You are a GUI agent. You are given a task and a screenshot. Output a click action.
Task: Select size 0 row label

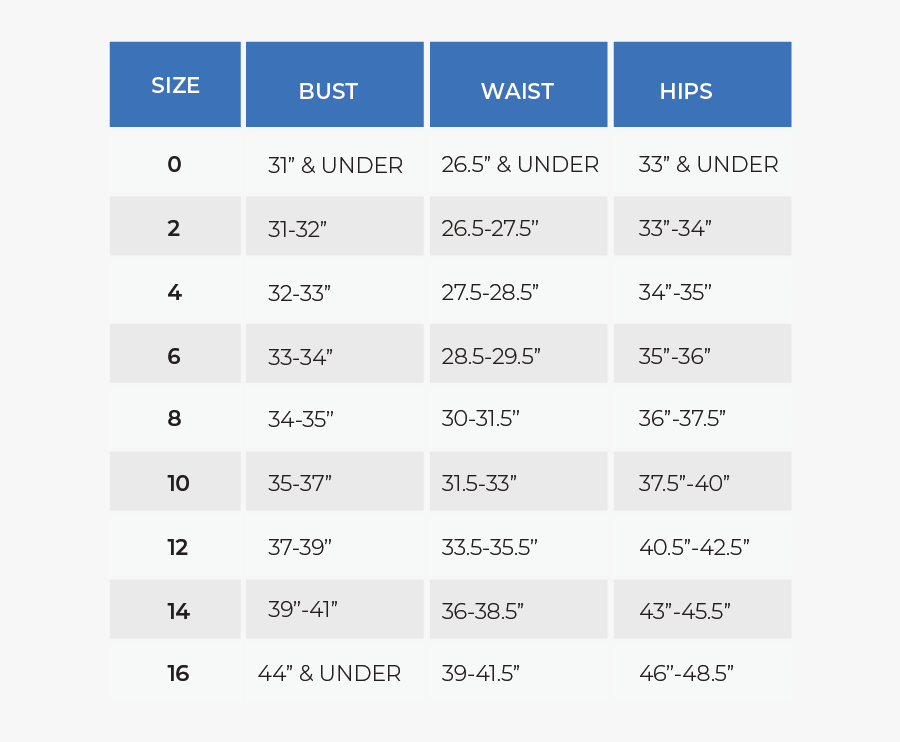pyautogui.click(x=175, y=165)
